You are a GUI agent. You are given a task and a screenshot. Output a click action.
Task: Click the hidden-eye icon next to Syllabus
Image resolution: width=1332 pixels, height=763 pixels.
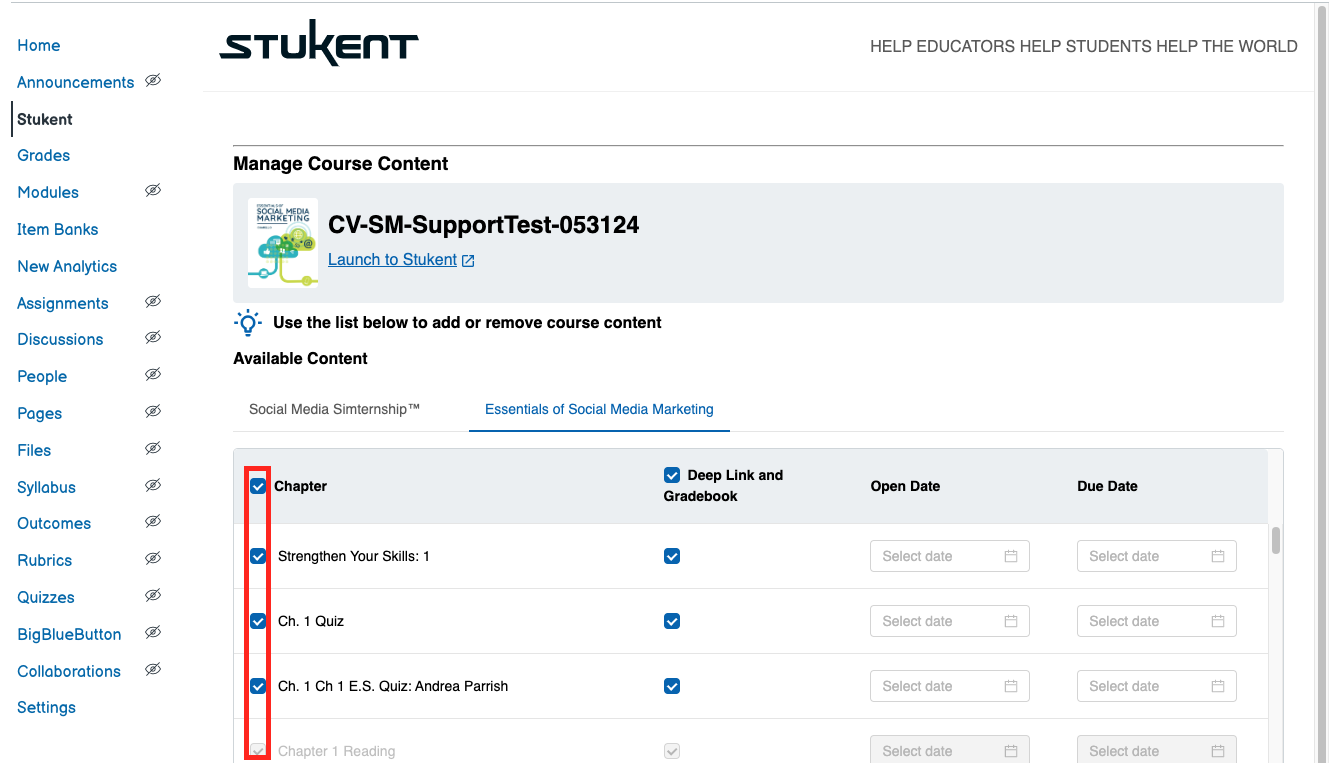click(153, 485)
